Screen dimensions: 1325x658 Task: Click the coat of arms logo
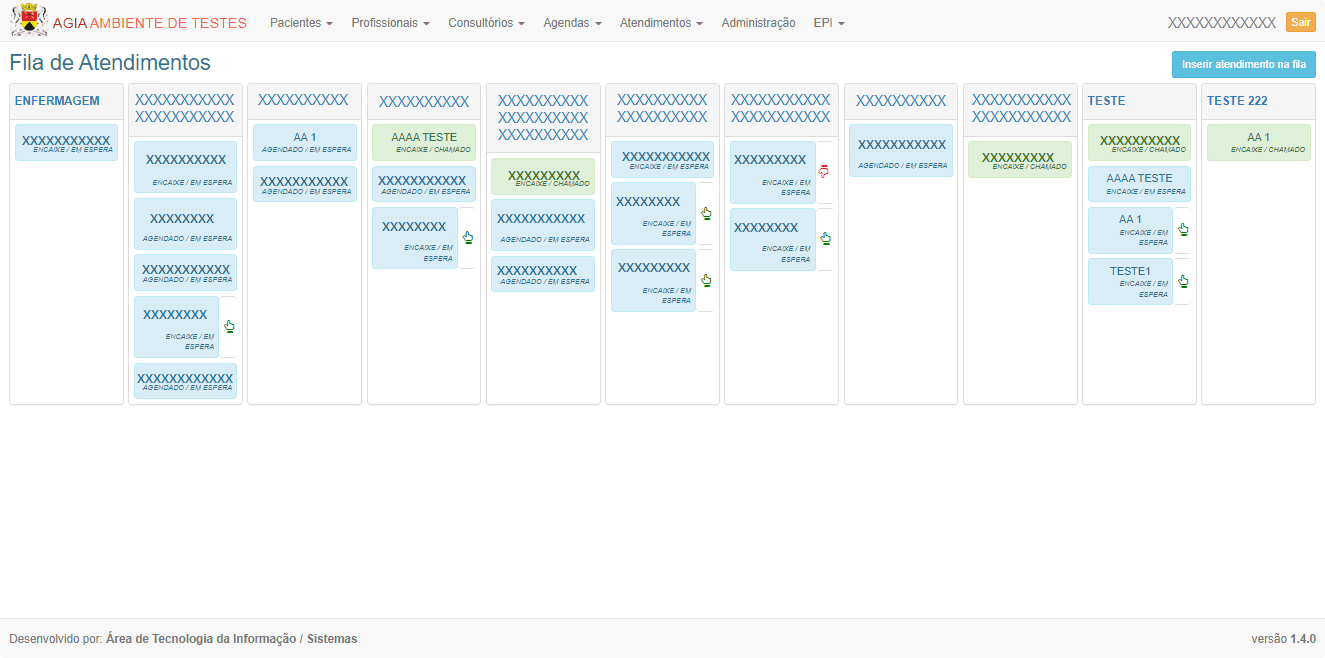[29, 20]
